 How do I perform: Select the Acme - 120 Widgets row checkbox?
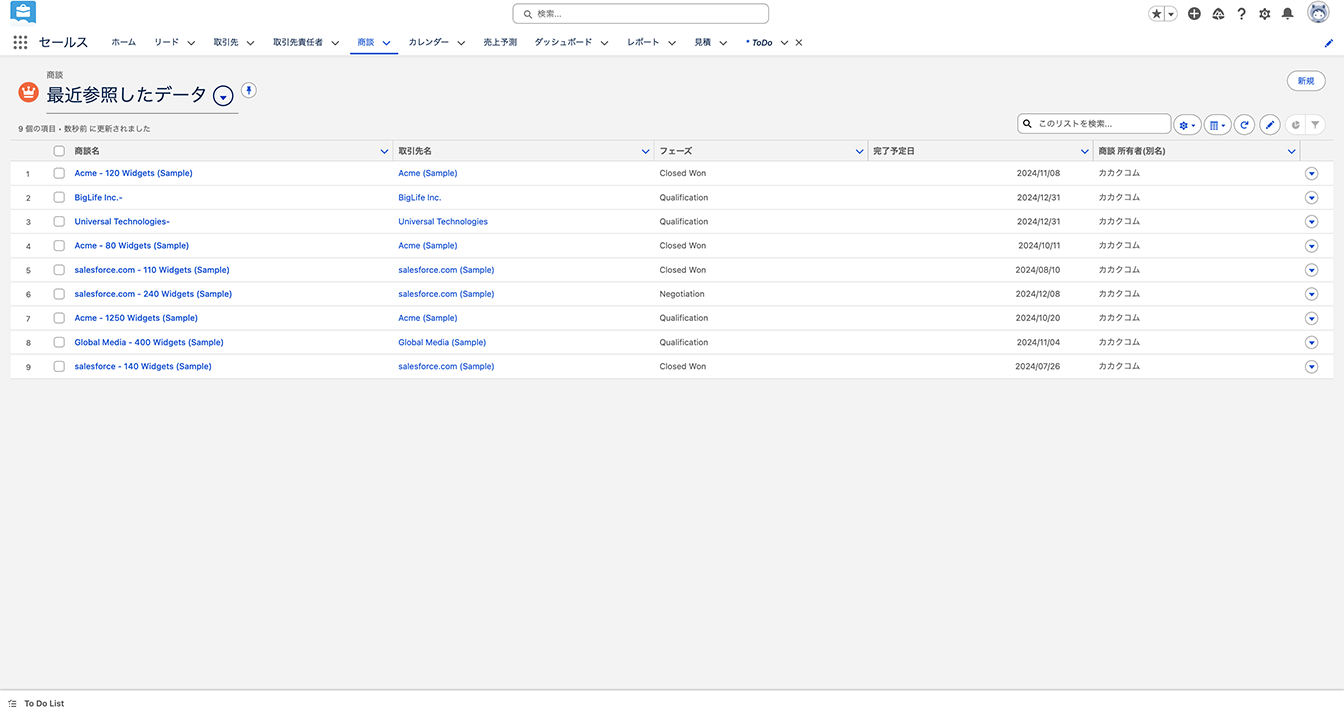[59, 173]
